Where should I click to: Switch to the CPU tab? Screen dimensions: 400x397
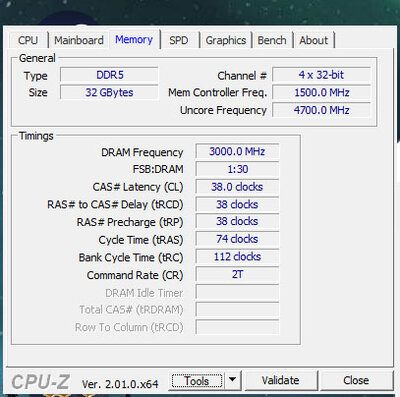click(28, 40)
